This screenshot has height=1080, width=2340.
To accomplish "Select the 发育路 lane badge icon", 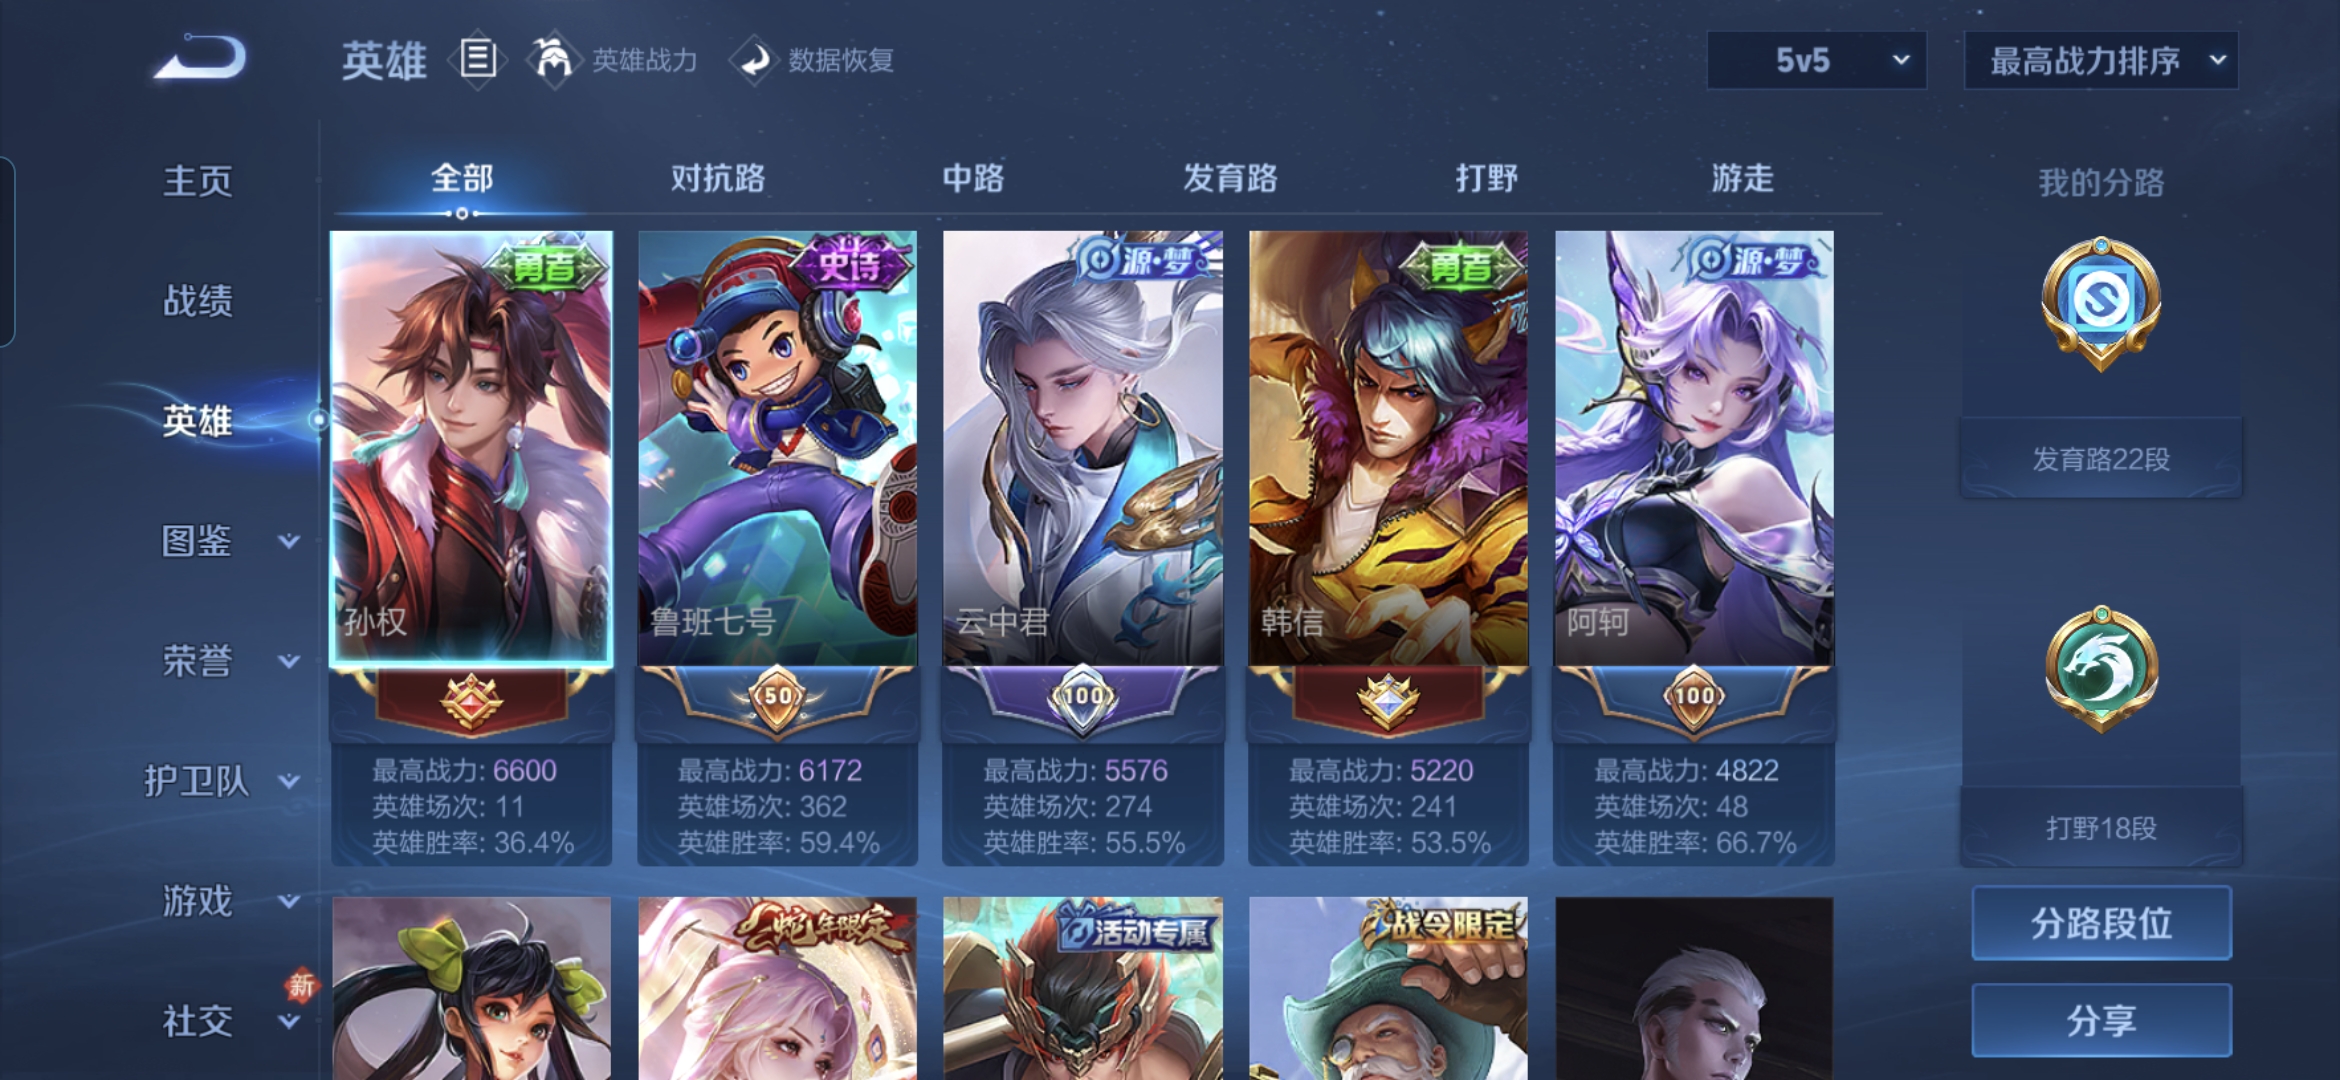I will [2100, 302].
